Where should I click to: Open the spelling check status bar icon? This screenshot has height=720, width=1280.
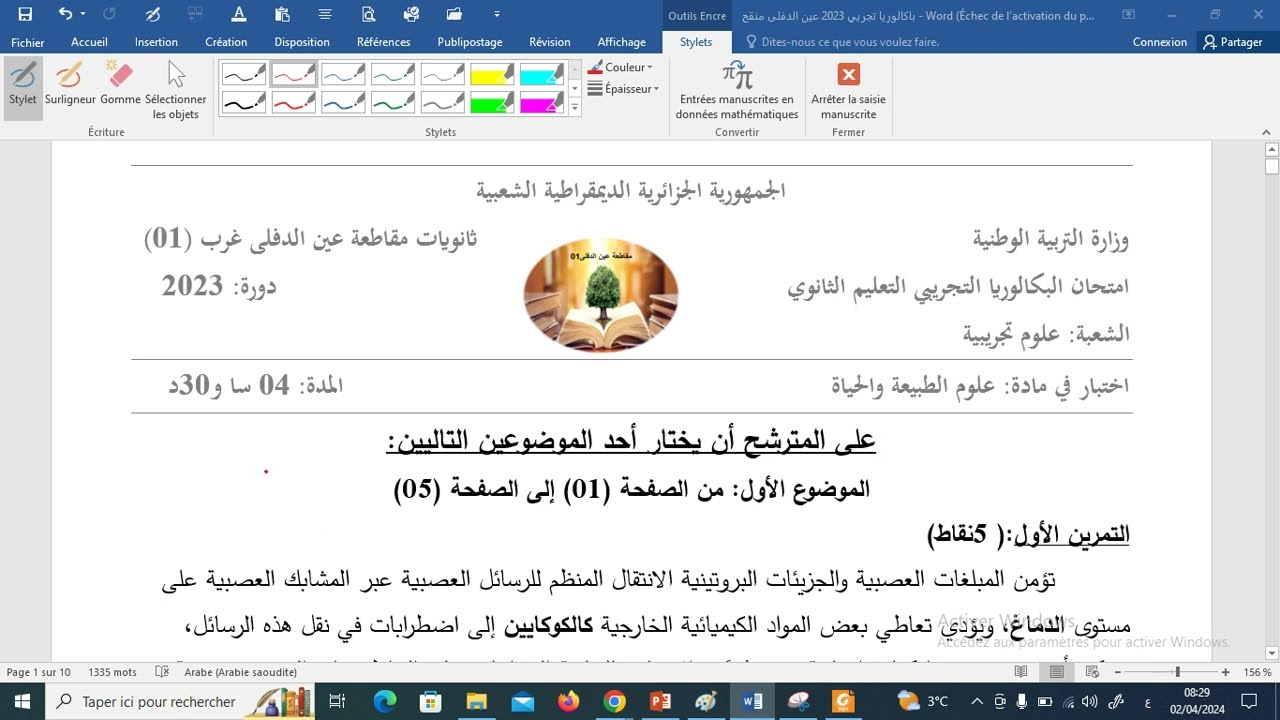[162, 672]
